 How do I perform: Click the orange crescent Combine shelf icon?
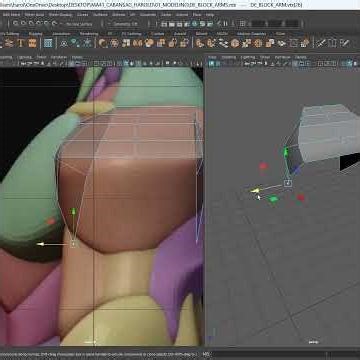[103, 43]
